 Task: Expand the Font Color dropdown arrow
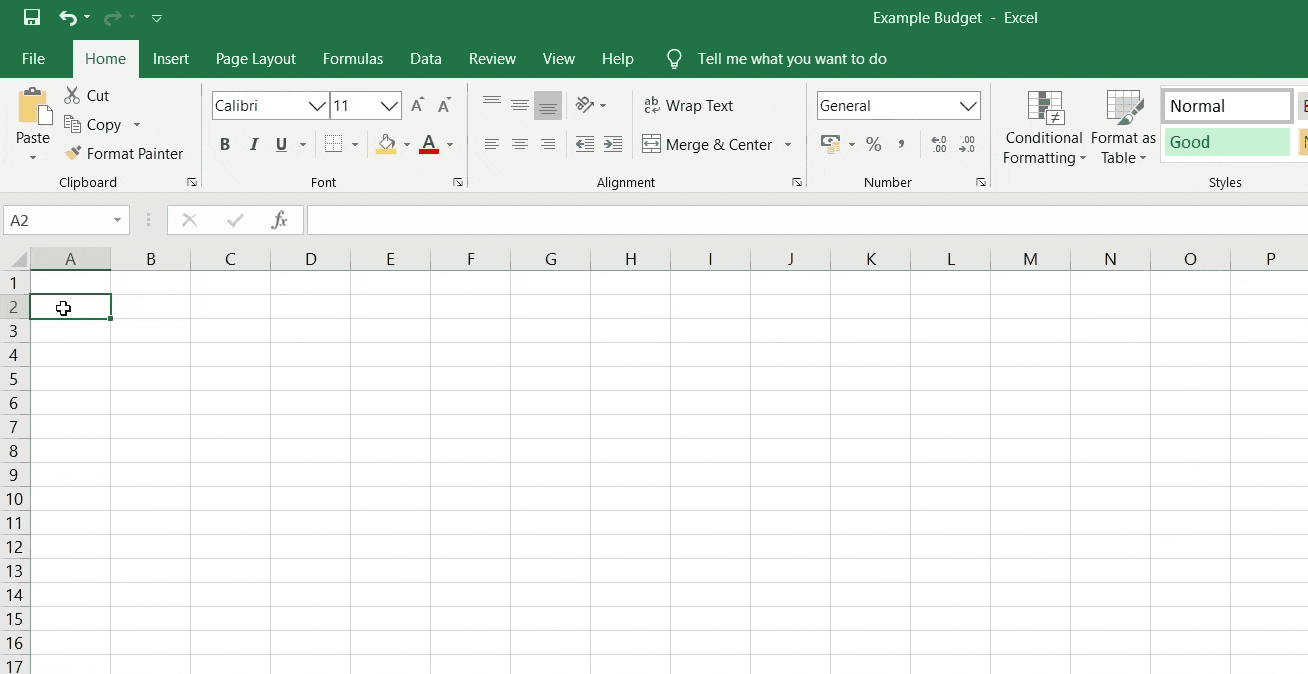450,145
